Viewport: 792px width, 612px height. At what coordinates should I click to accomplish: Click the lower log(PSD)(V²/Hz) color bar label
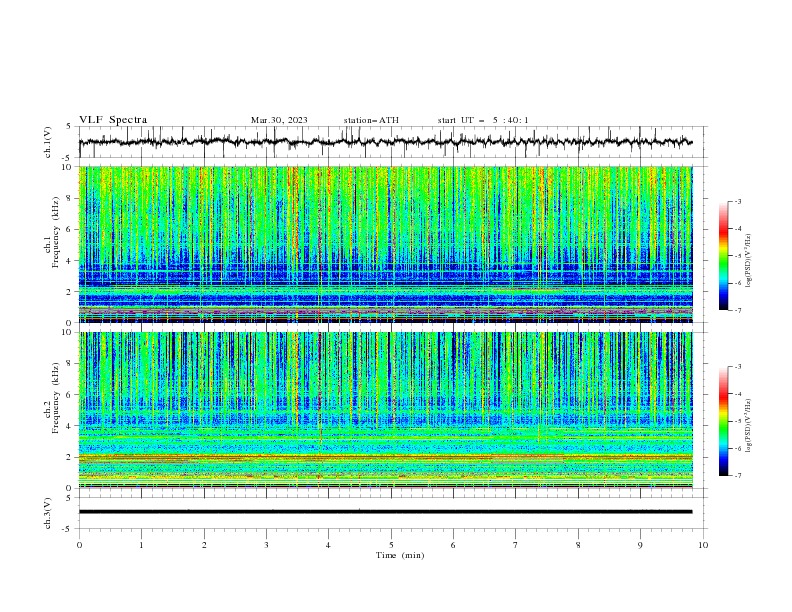coord(748,426)
